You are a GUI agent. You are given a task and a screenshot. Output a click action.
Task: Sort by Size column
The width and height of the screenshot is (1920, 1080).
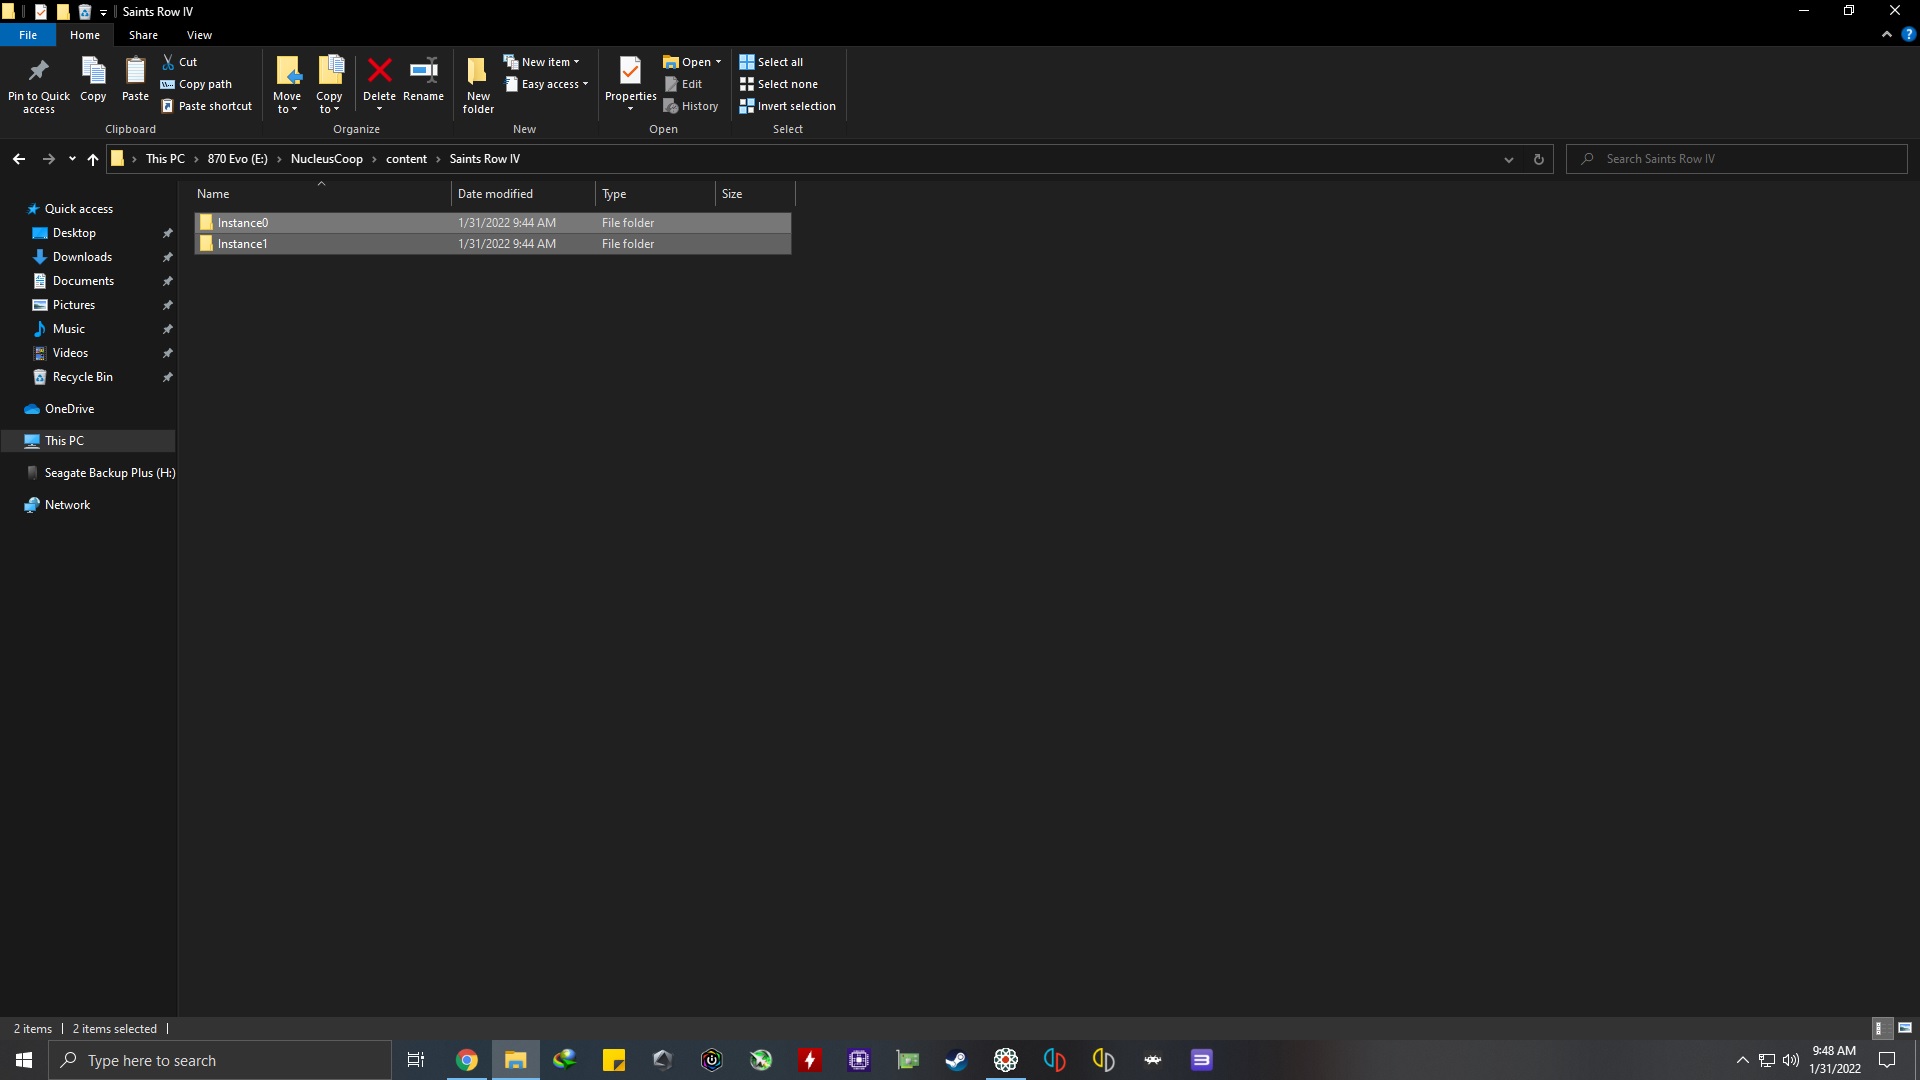pyautogui.click(x=755, y=194)
